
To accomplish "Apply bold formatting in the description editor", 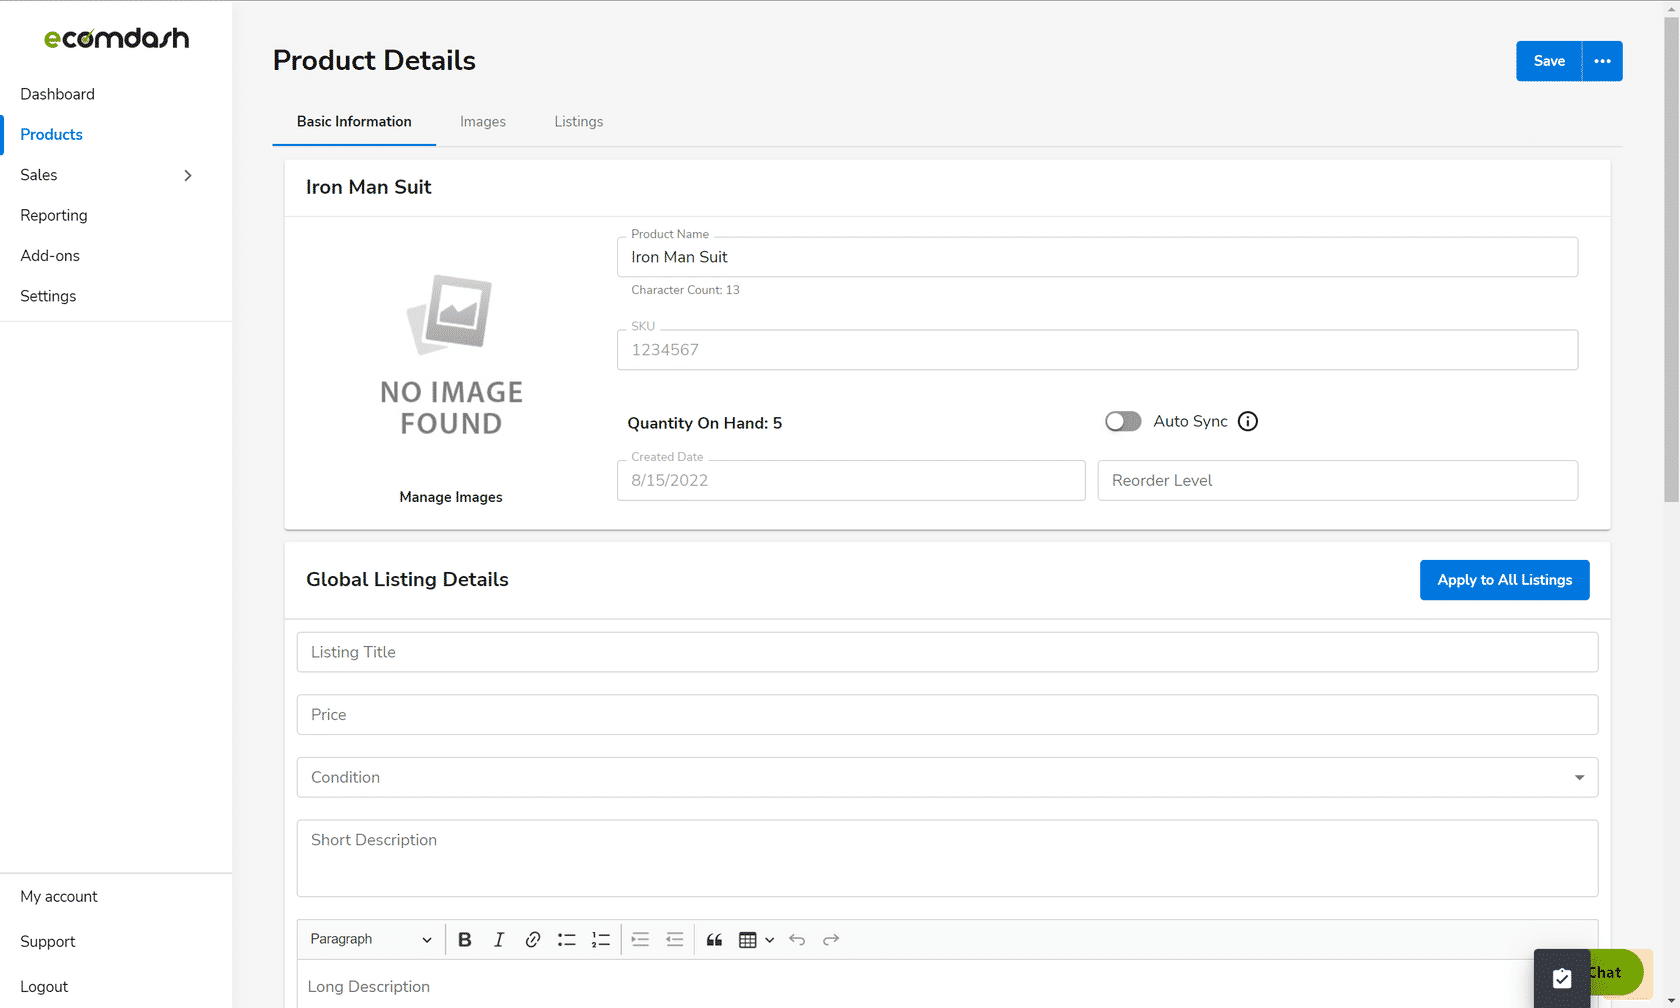I will (464, 939).
